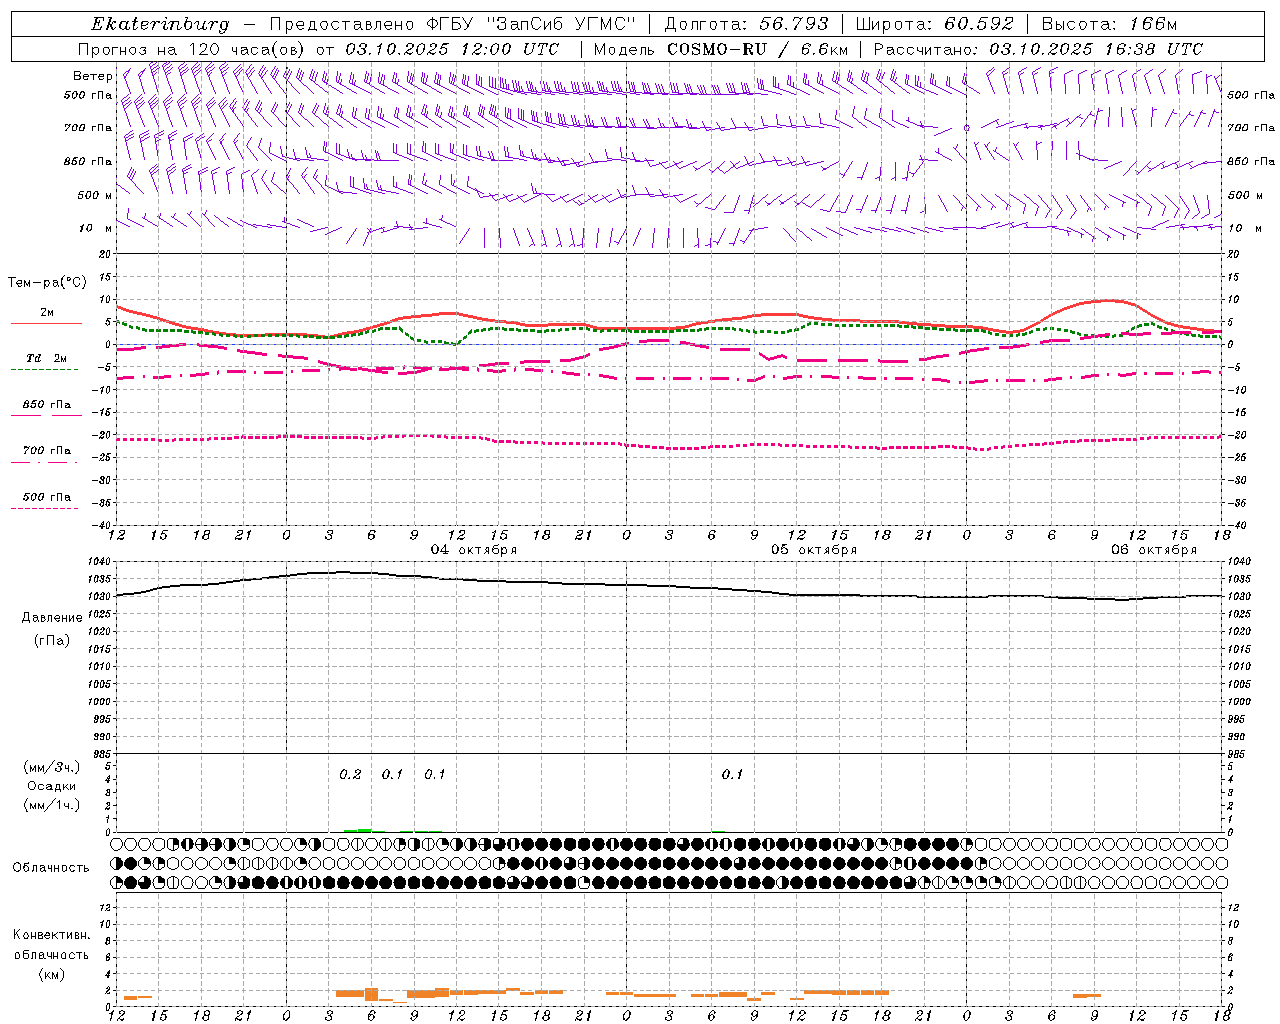Select the 'Широта: 60.592' header value
The height and width of the screenshot is (1024, 1280).
pyautogui.click(x=935, y=24)
